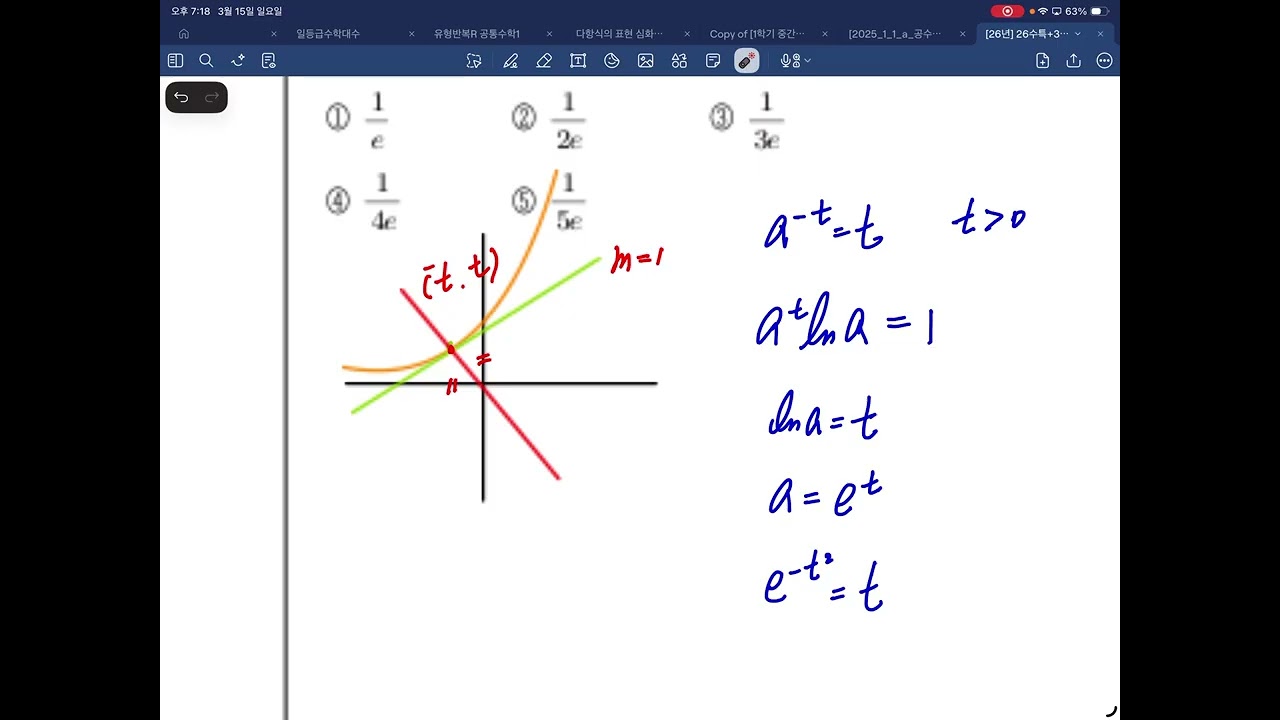
Task: Tap the battery 63% status indicator
Action: point(1087,11)
